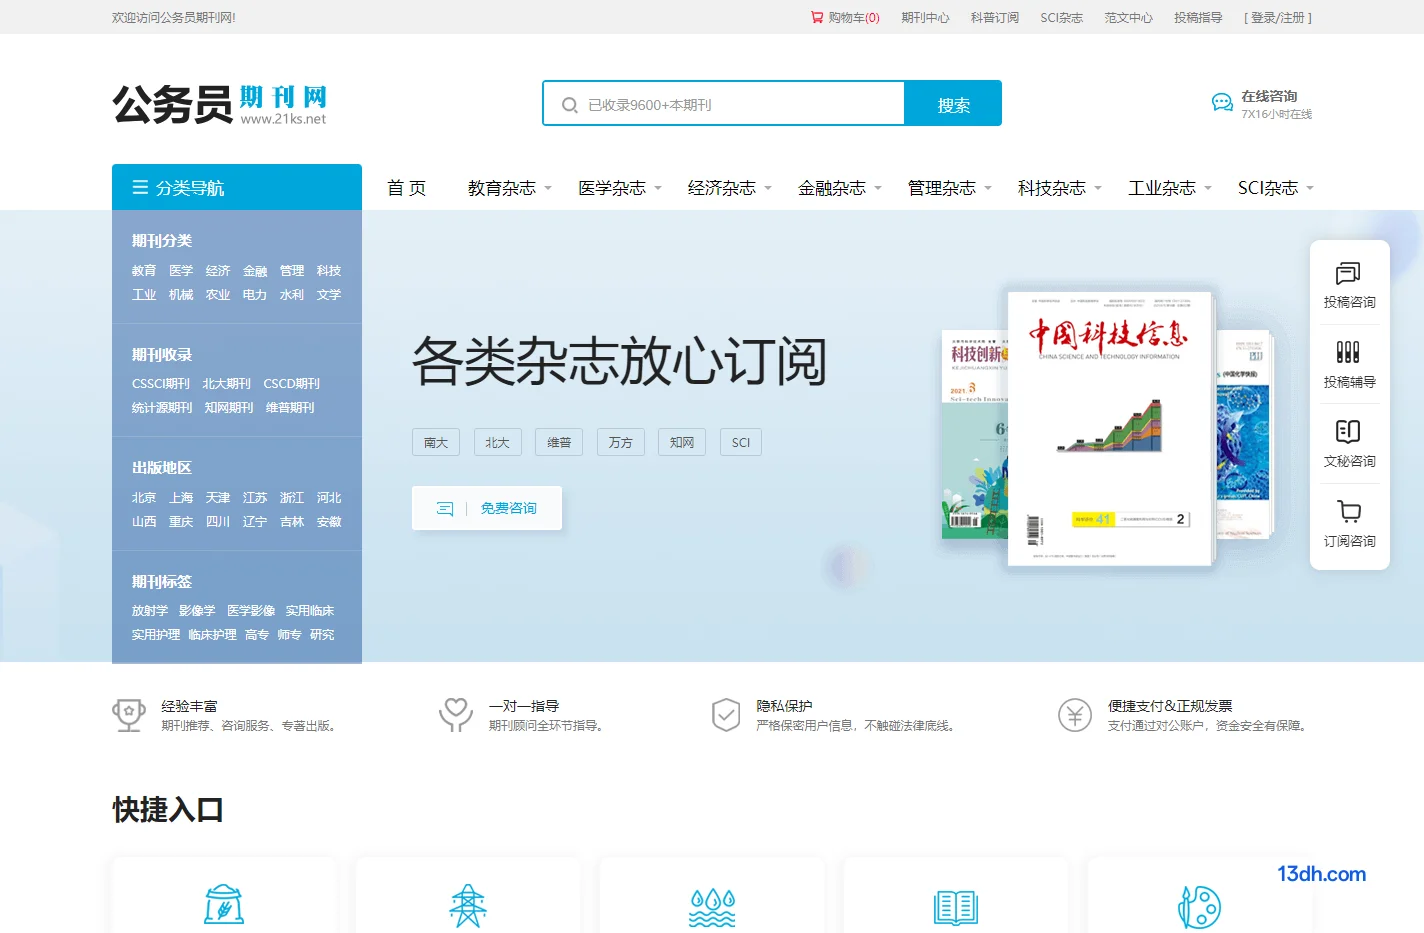The height and width of the screenshot is (933, 1424).
Task: Click the 科技创新 magazine cover
Action: [x=975, y=436]
